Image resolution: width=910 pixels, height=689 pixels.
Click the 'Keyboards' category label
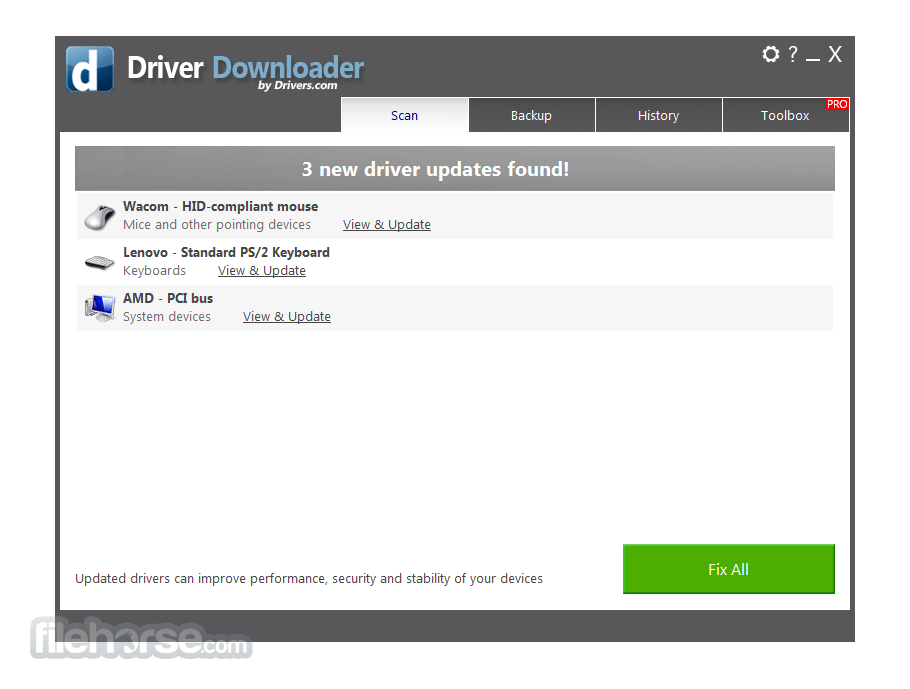154,270
